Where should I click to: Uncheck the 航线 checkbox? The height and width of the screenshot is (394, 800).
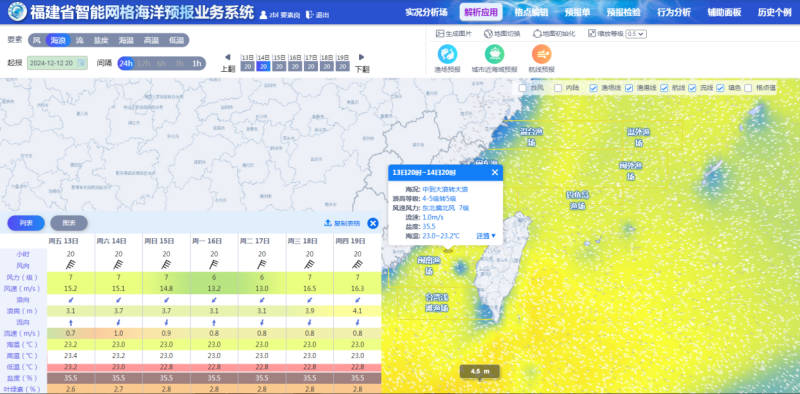664,88
